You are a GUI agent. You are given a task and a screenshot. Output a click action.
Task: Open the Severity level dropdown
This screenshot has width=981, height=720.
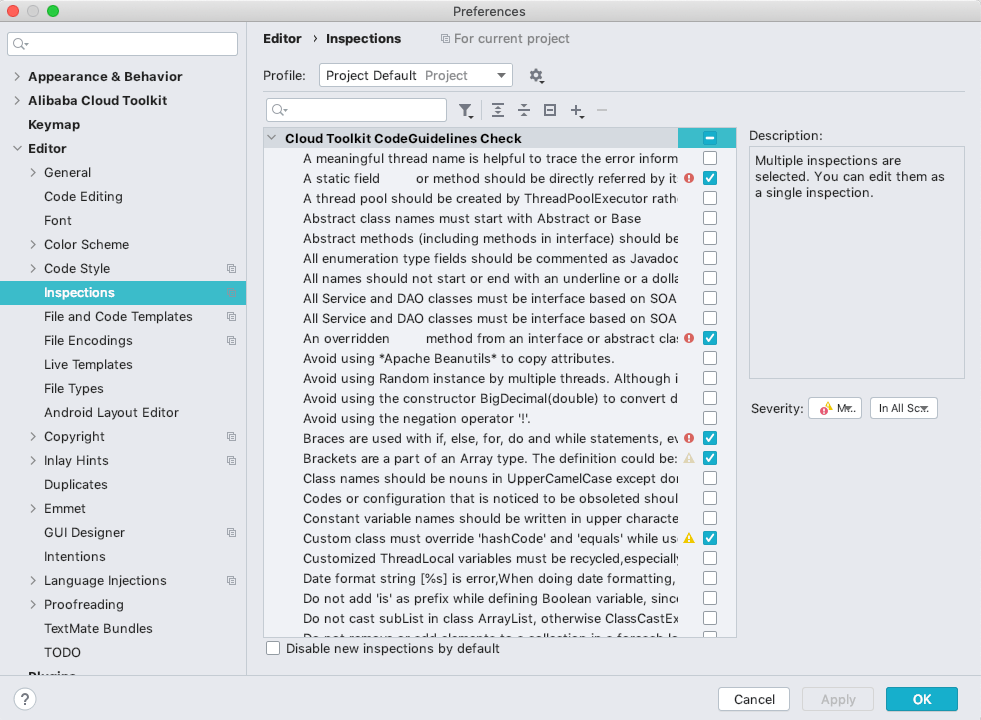[x=835, y=408]
